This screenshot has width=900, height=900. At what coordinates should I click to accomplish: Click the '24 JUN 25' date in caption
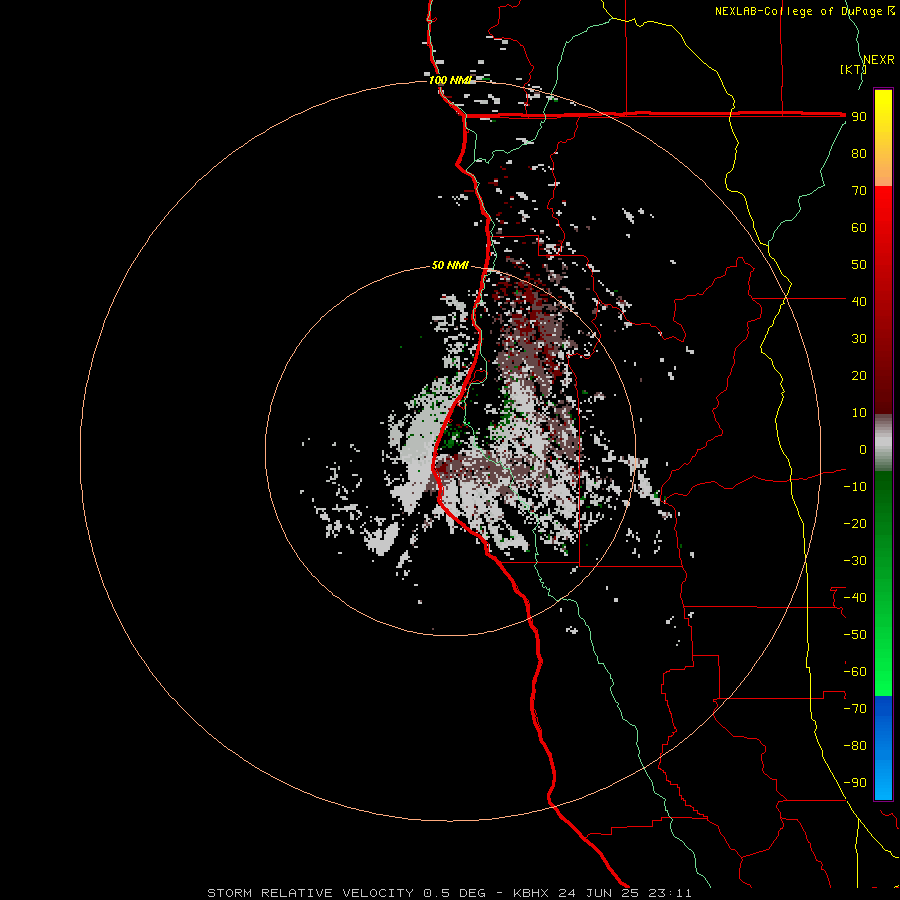(598, 893)
